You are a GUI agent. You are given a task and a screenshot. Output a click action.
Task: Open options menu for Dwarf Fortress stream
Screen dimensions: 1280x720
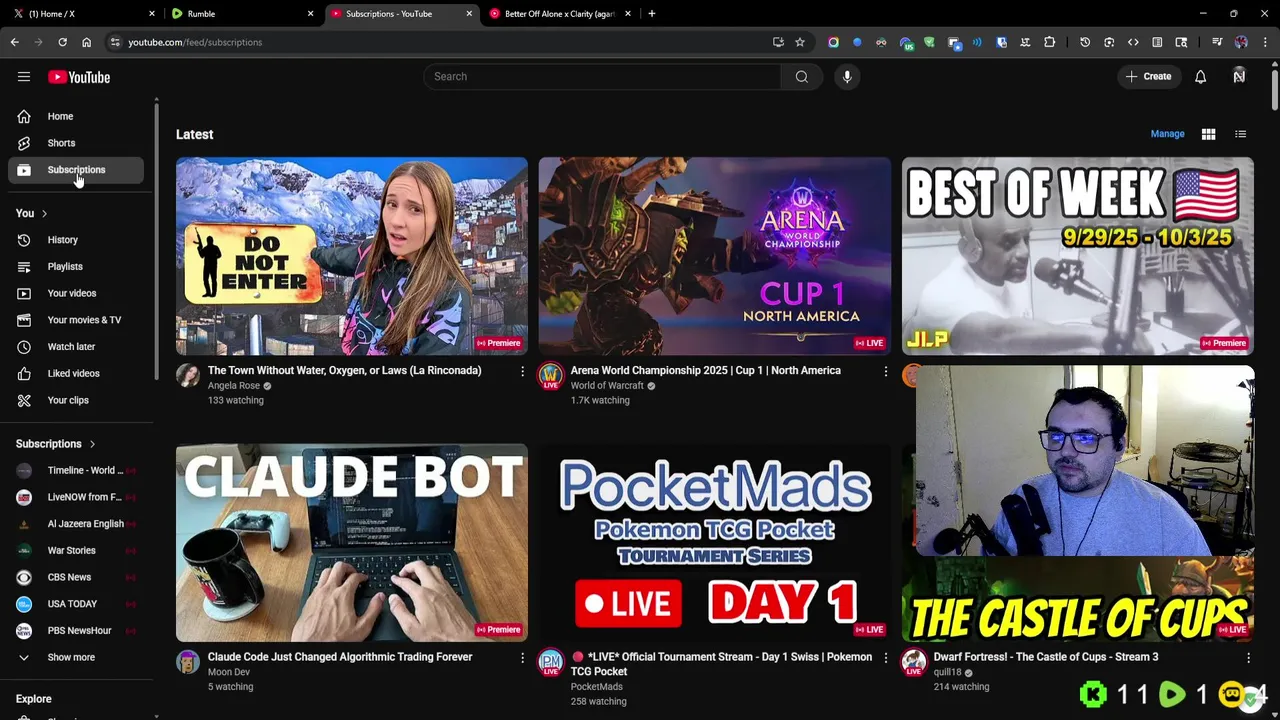pyautogui.click(x=1248, y=658)
